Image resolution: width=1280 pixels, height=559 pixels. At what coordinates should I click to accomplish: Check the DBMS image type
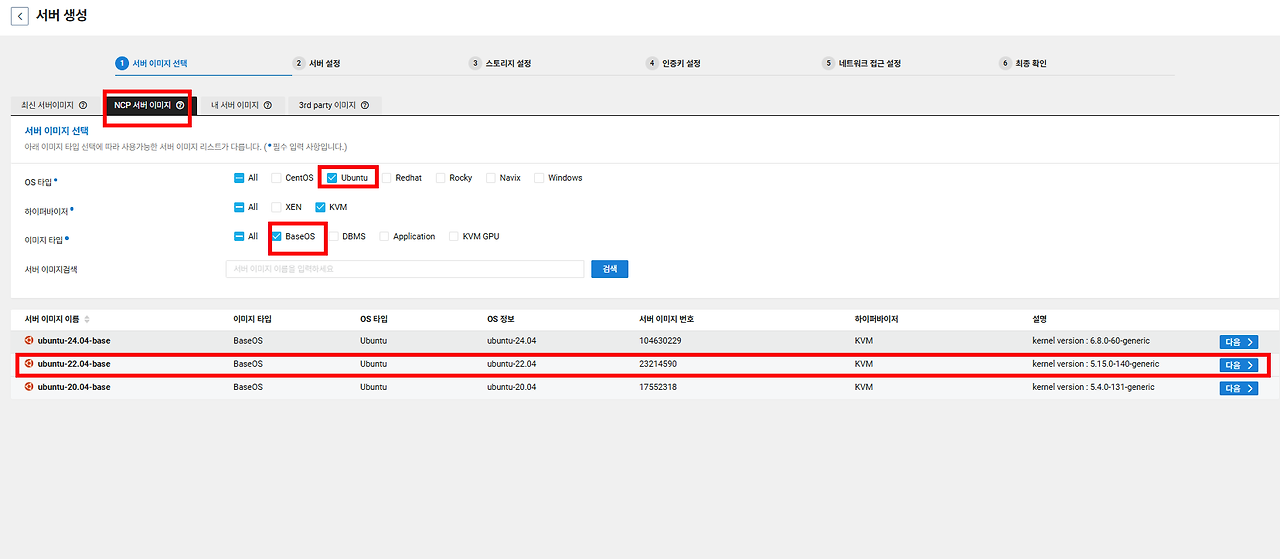pyautogui.click(x=333, y=236)
